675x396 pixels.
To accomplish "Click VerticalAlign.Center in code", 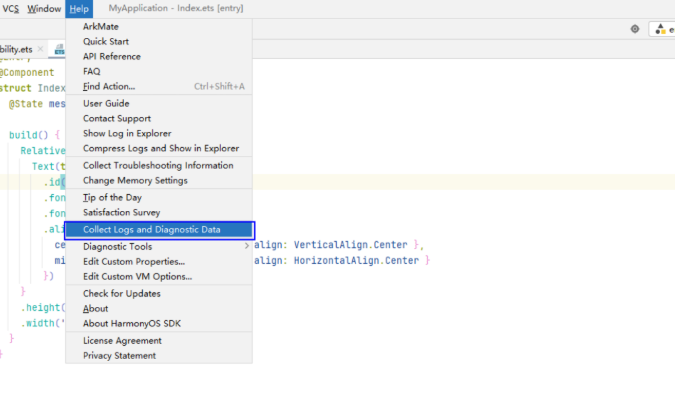I will click(350, 245).
